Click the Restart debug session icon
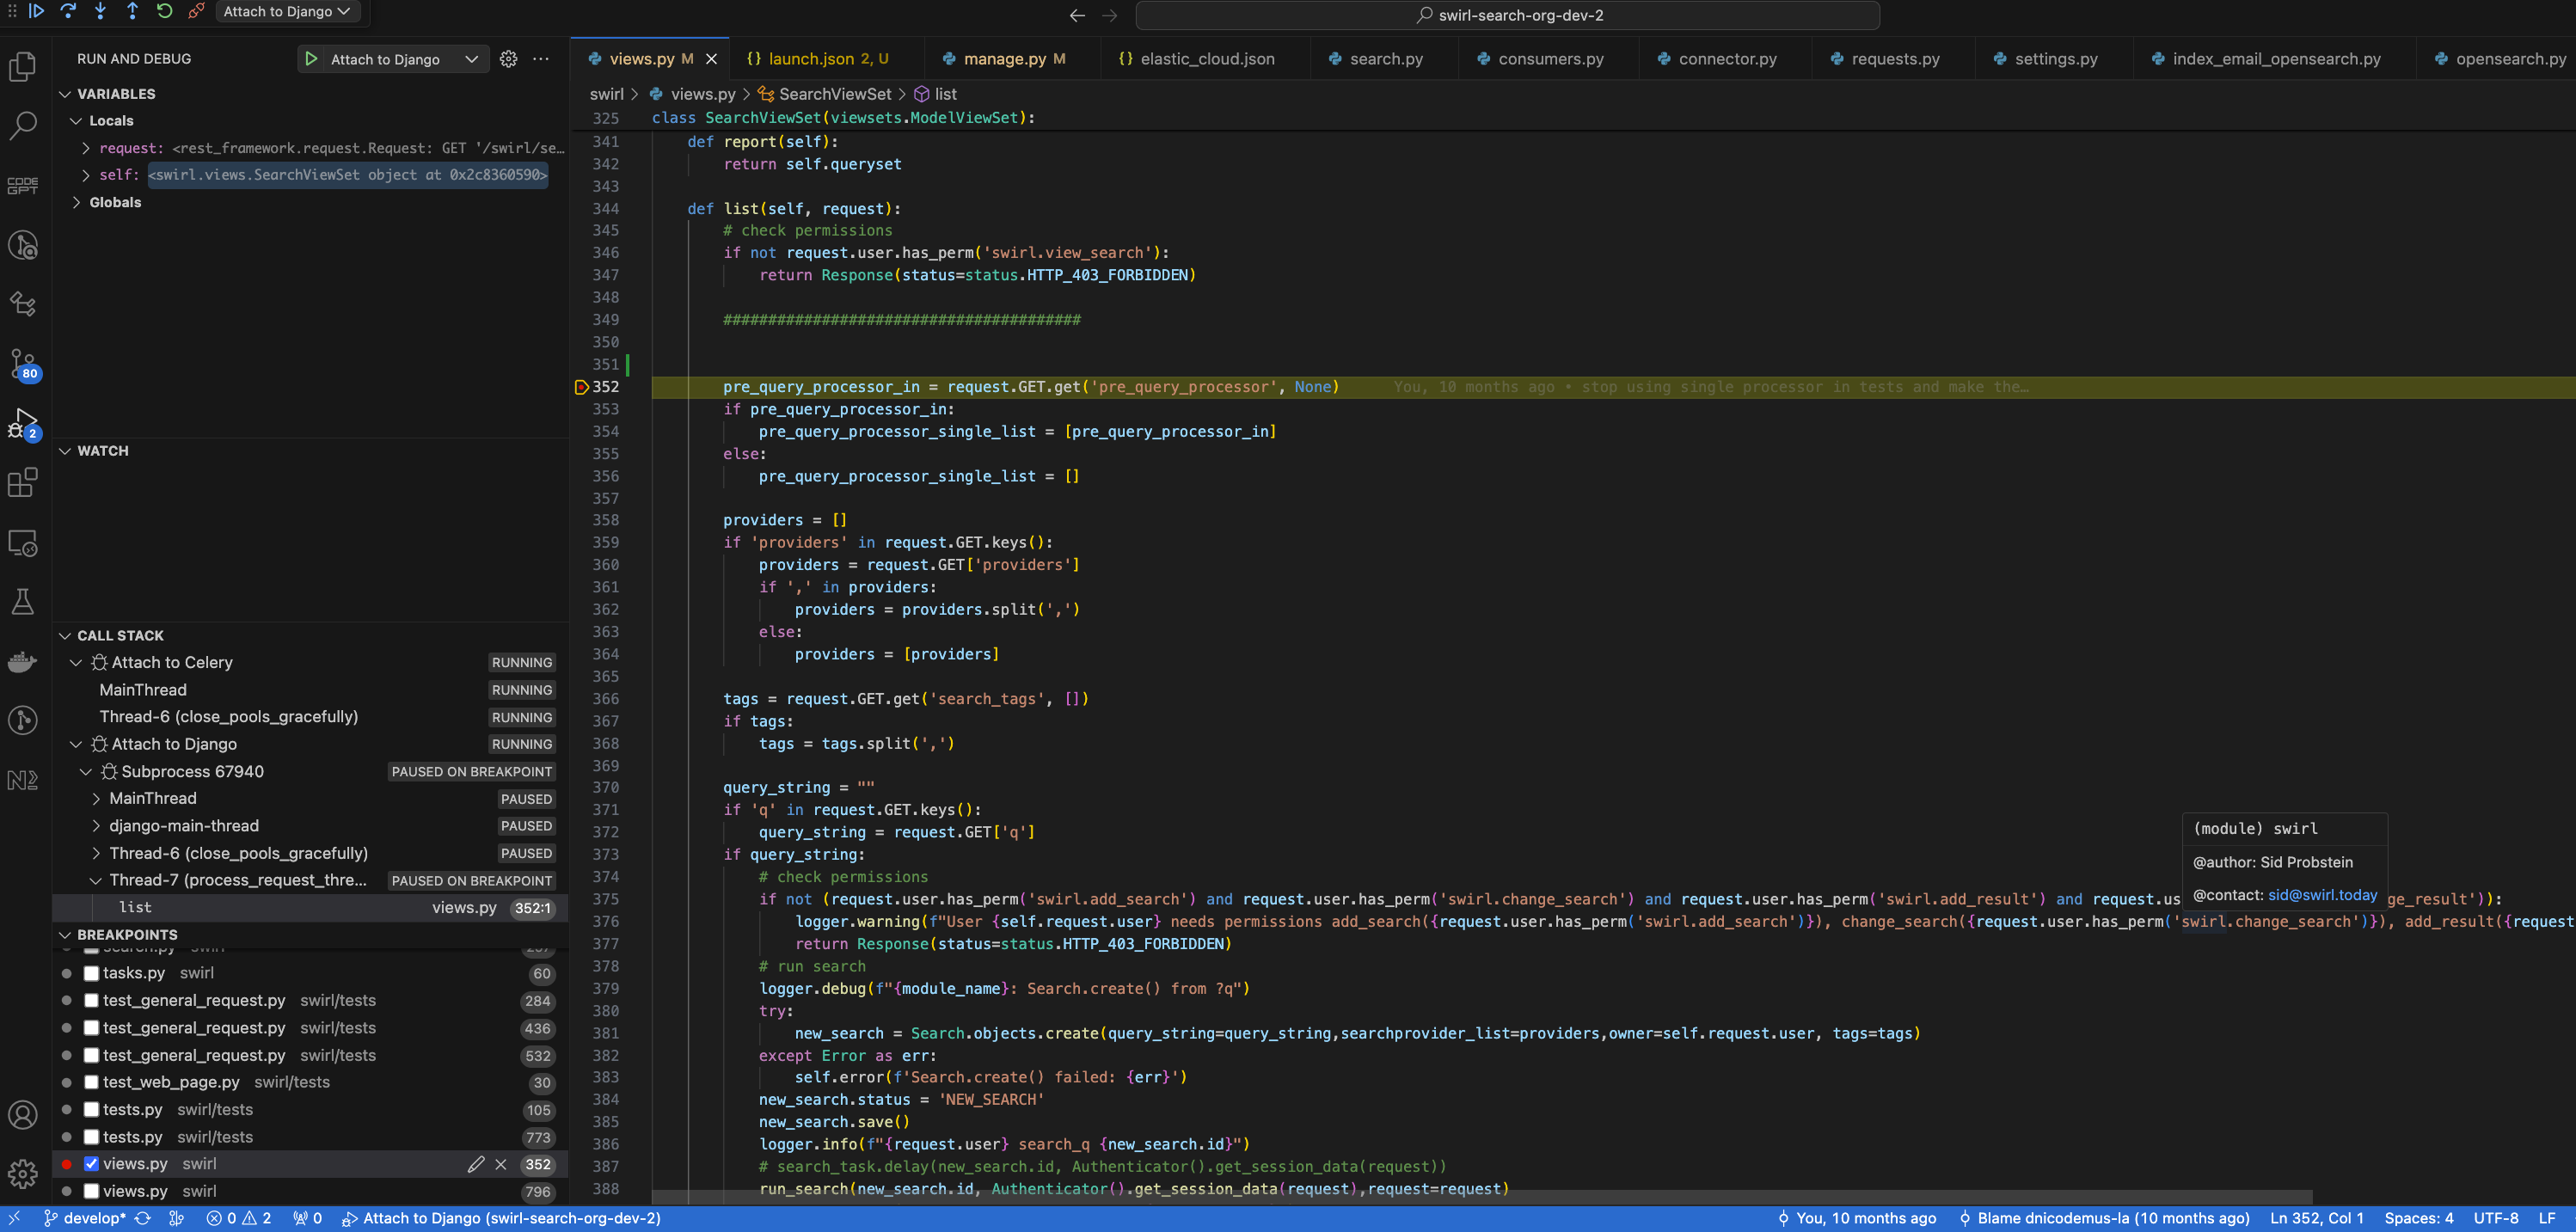The height and width of the screenshot is (1232, 2576). 165,11
